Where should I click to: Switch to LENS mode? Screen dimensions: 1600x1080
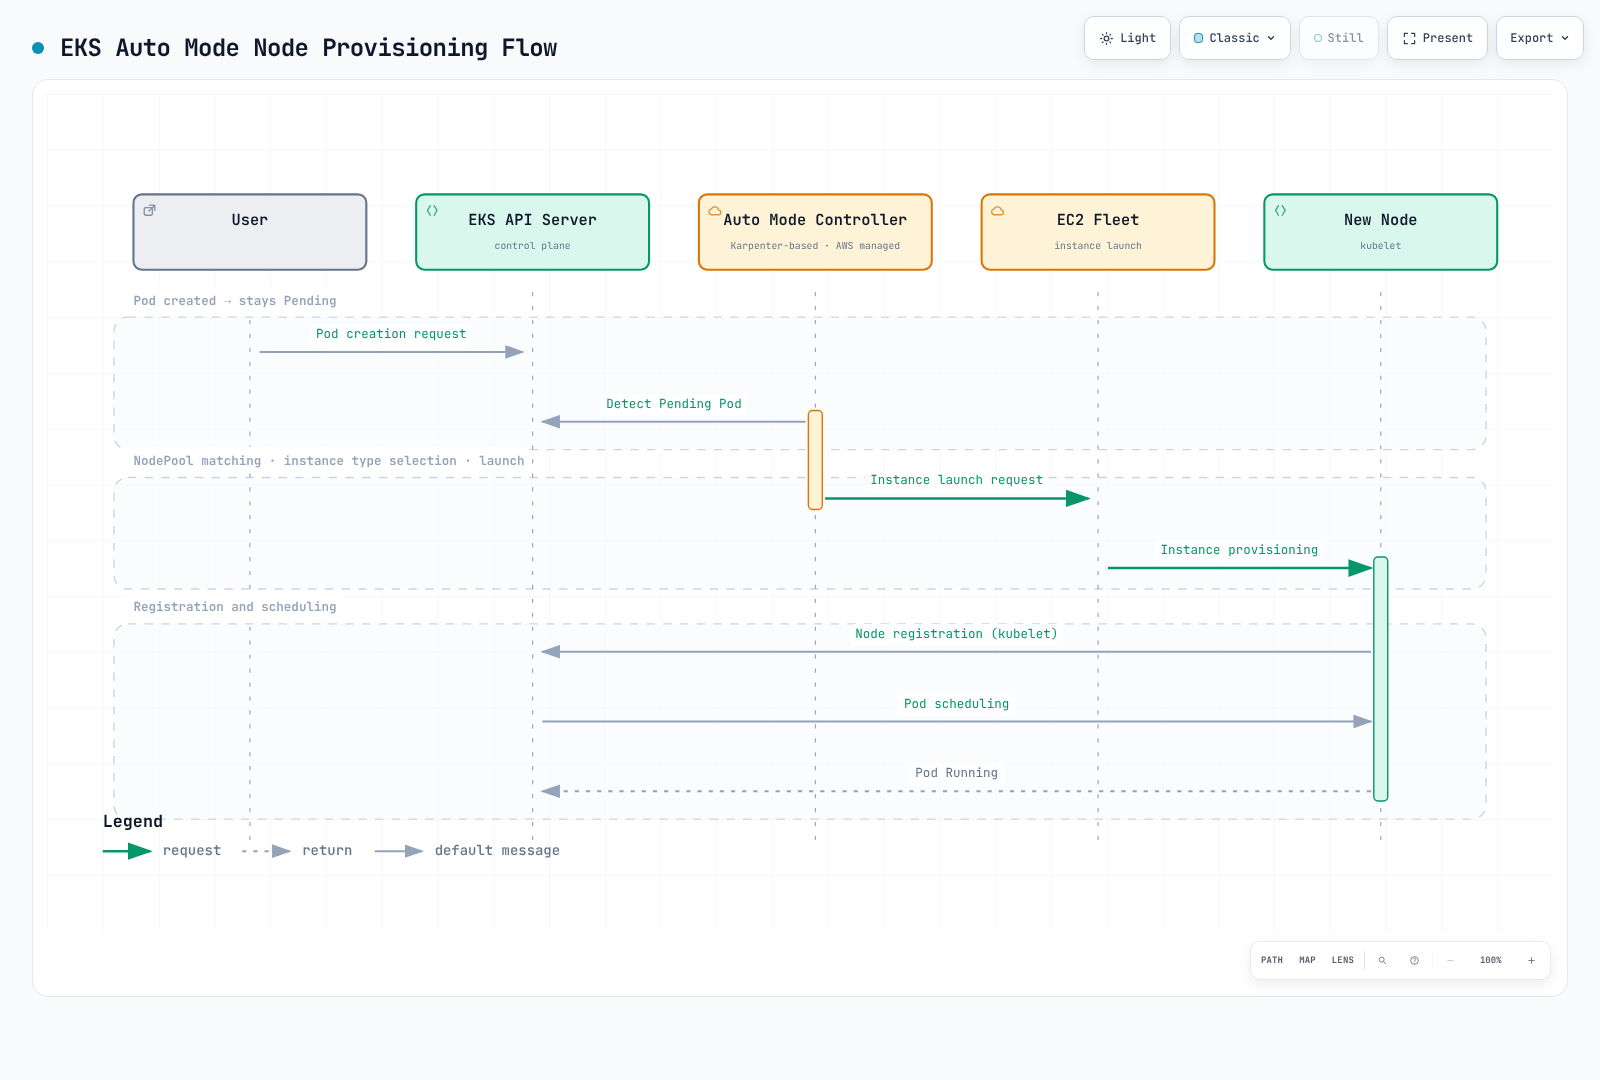(1343, 960)
